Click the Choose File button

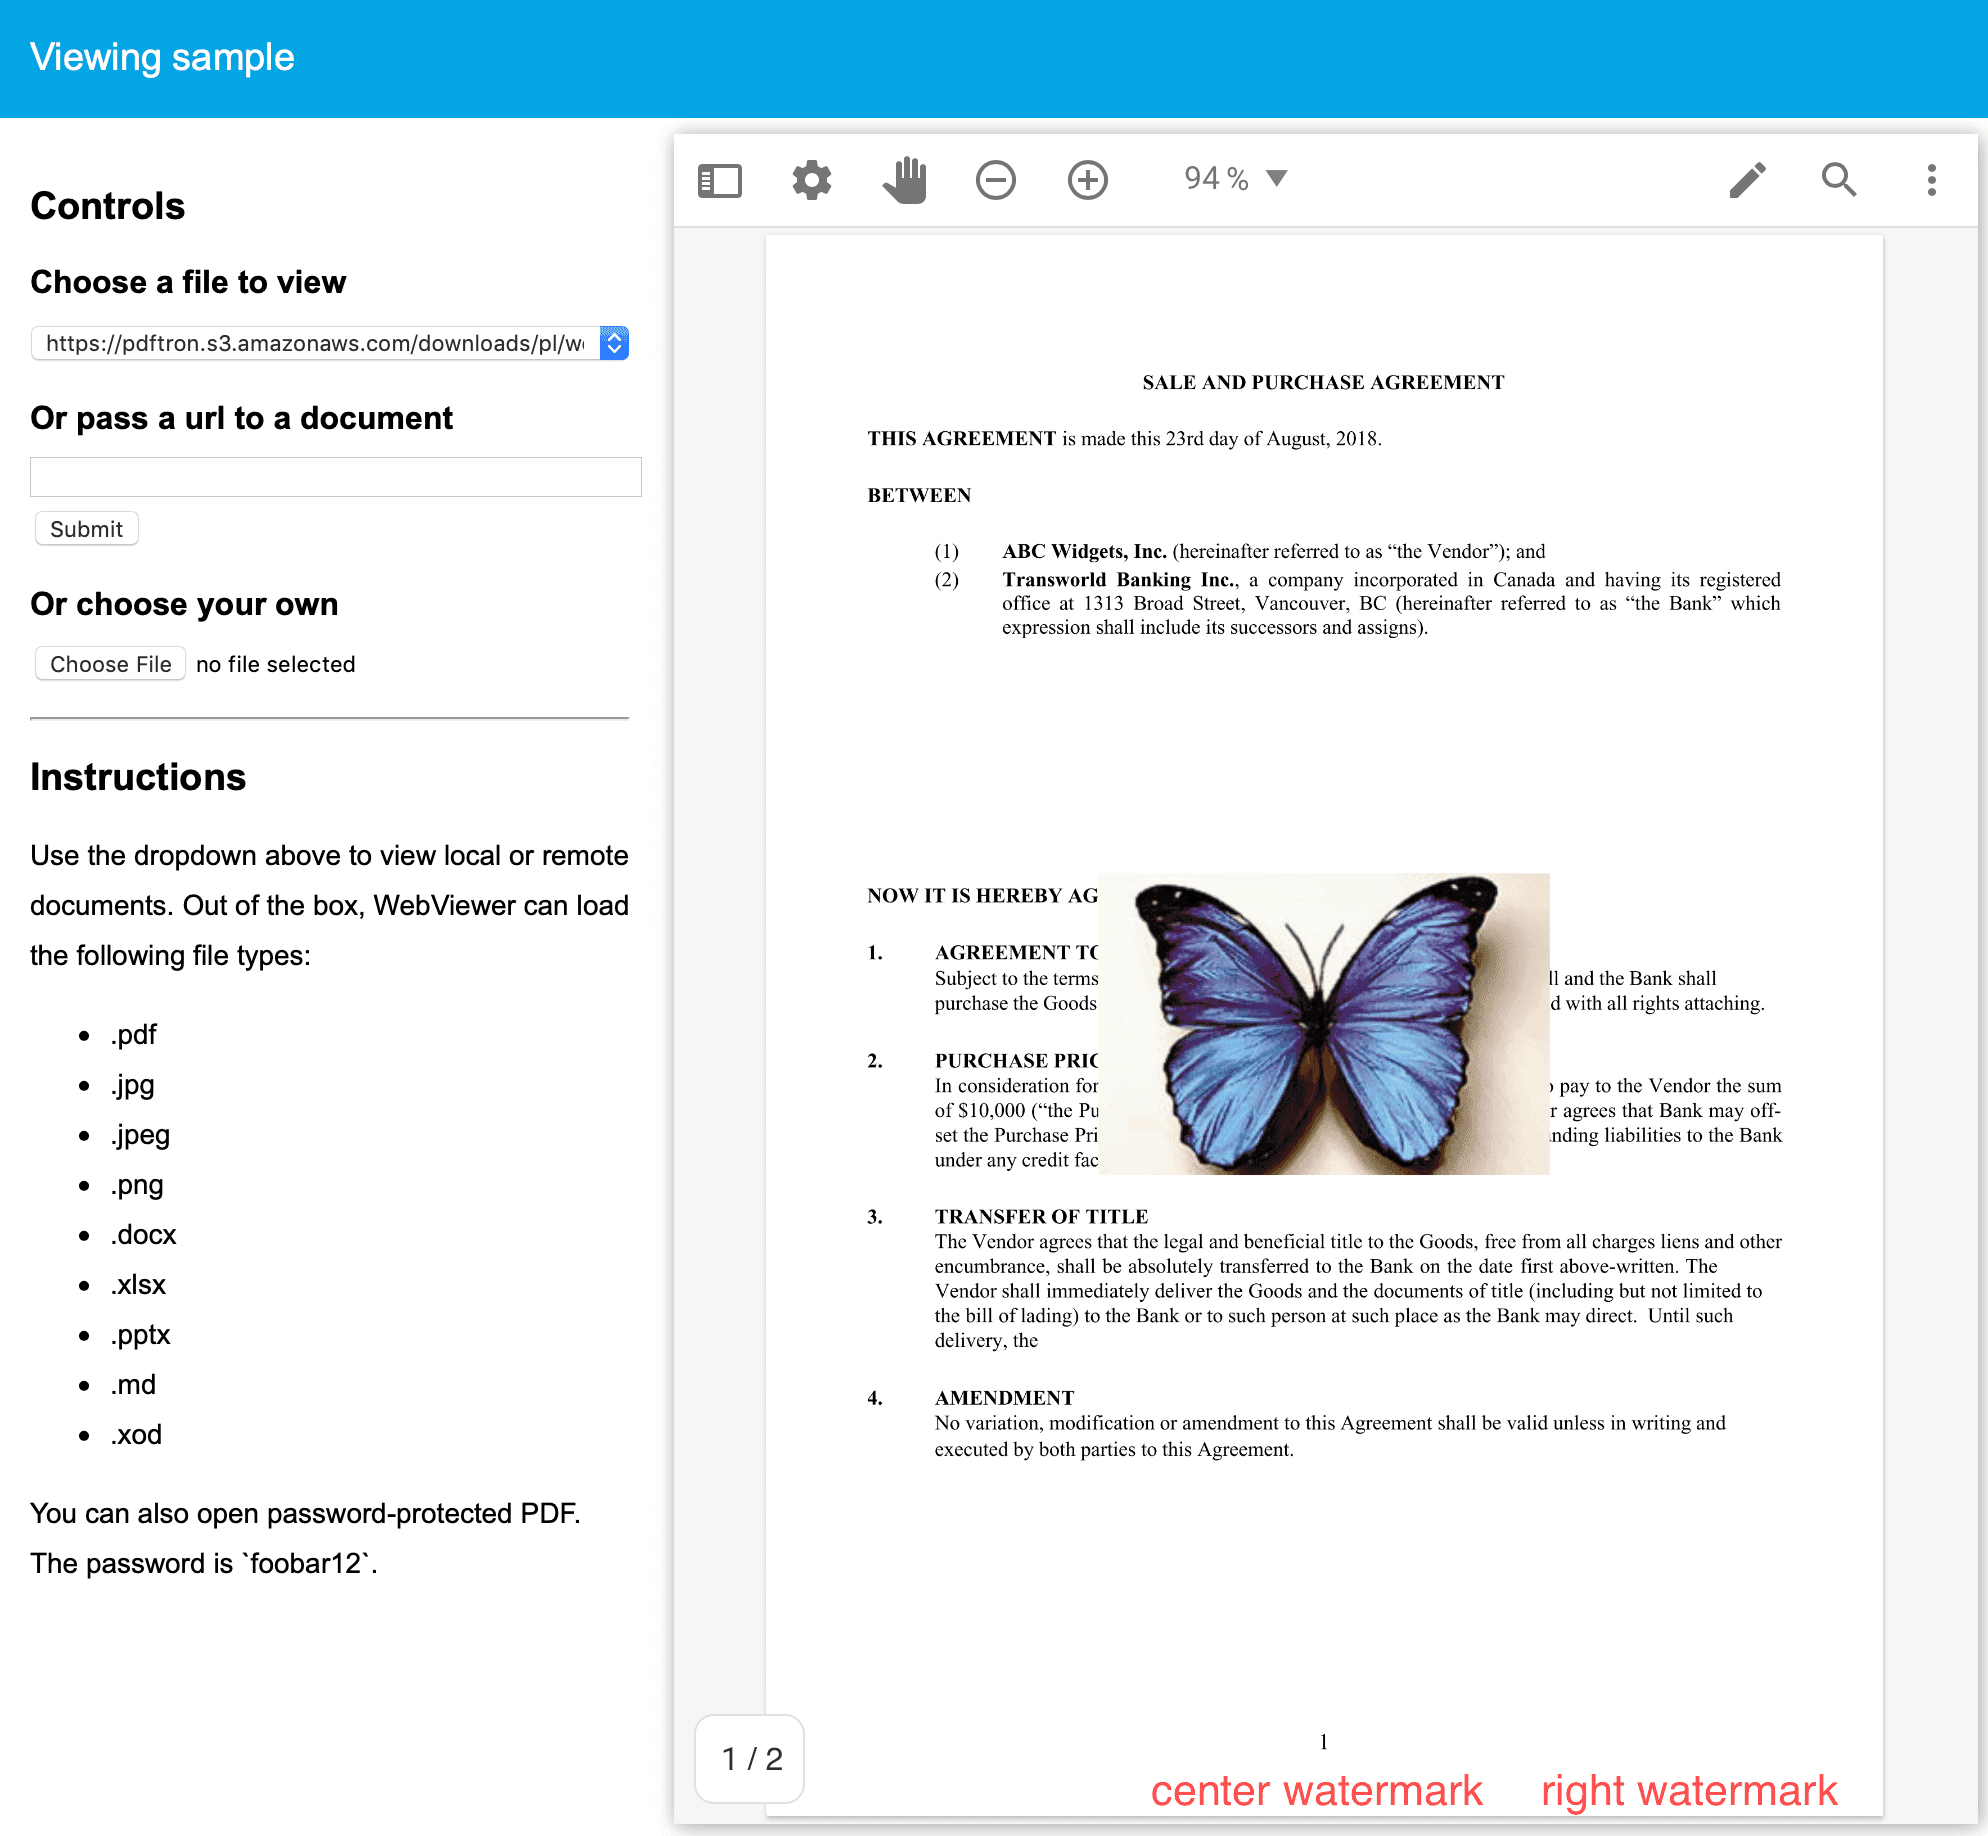tap(110, 664)
